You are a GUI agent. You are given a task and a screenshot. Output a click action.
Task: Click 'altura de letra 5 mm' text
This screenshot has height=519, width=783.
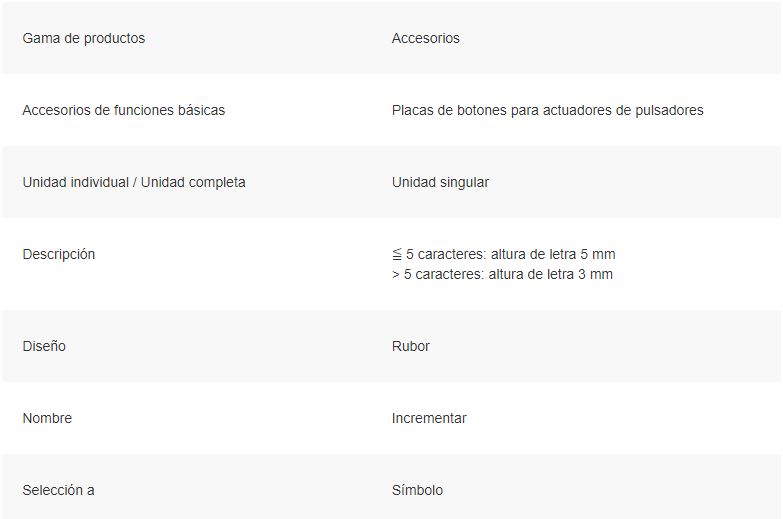553,254
